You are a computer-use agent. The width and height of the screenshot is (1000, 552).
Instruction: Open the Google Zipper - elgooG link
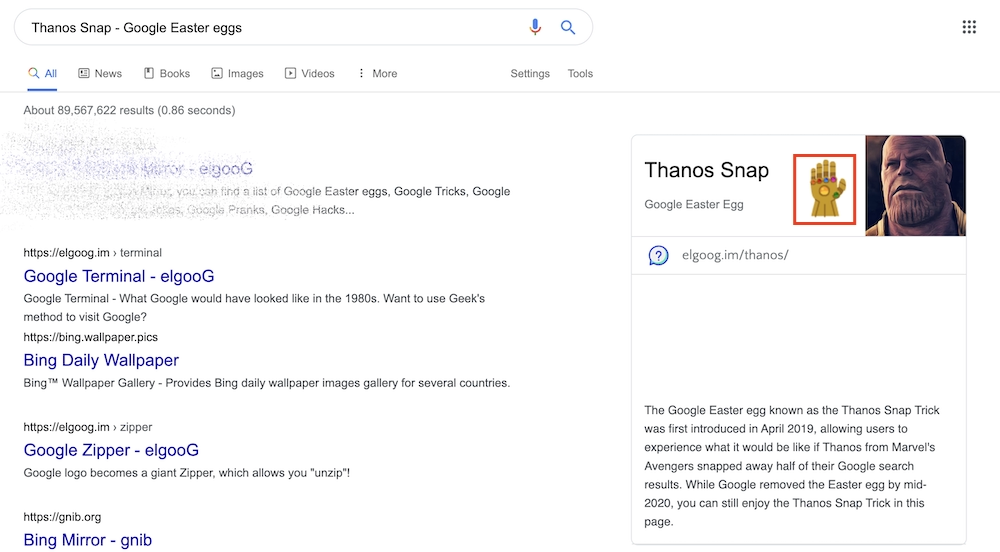111,450
